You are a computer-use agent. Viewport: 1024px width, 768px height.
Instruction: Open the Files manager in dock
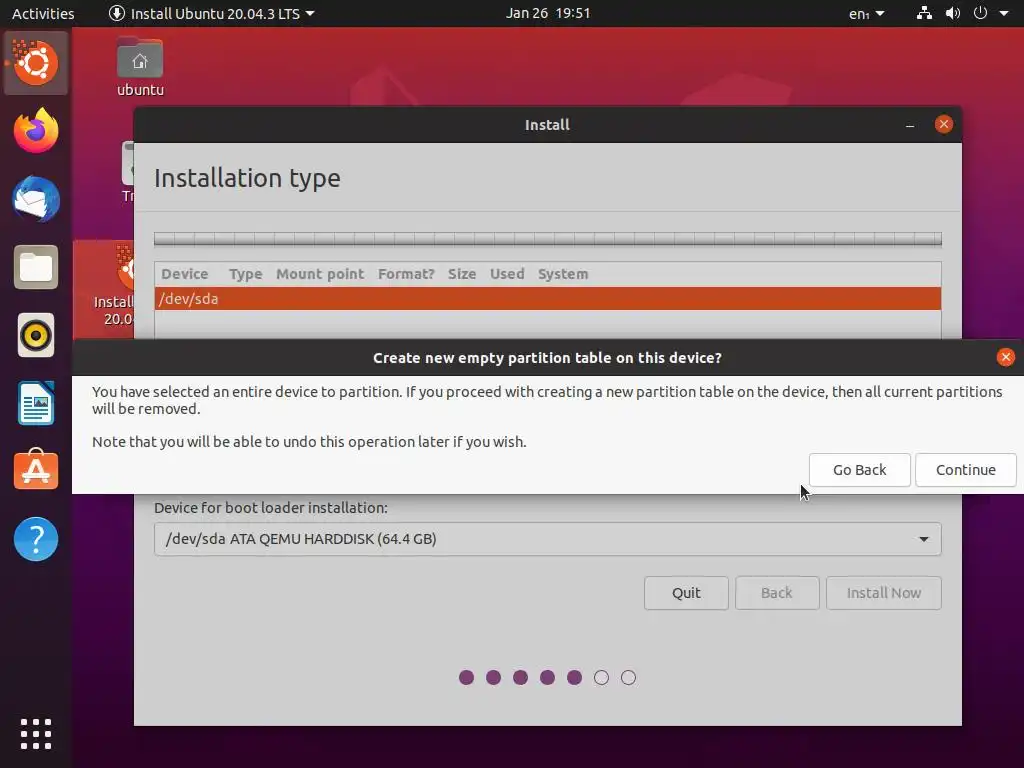click(36, 267)
